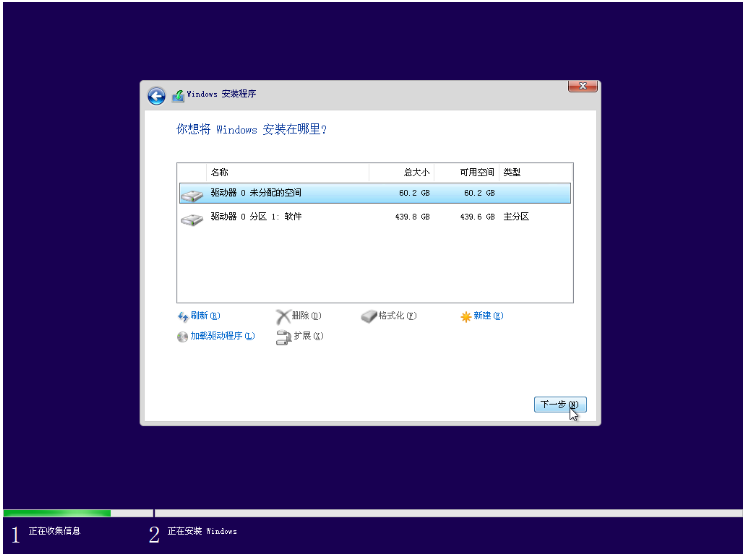Refresh the drive list via 刷新 link
This screenshot has height=554, width=743.
point(206,315)
